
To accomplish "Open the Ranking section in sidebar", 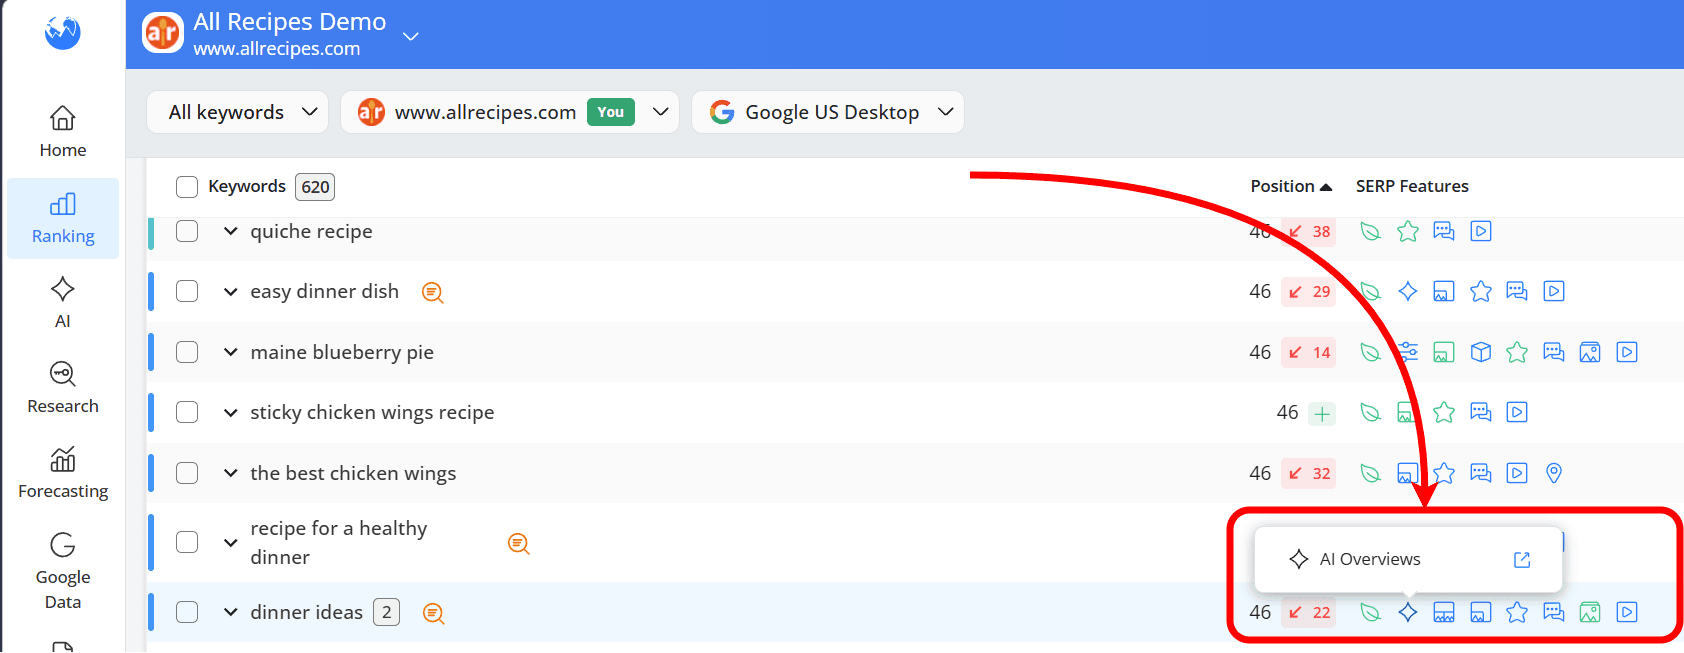I will click(x=63, y=219).
